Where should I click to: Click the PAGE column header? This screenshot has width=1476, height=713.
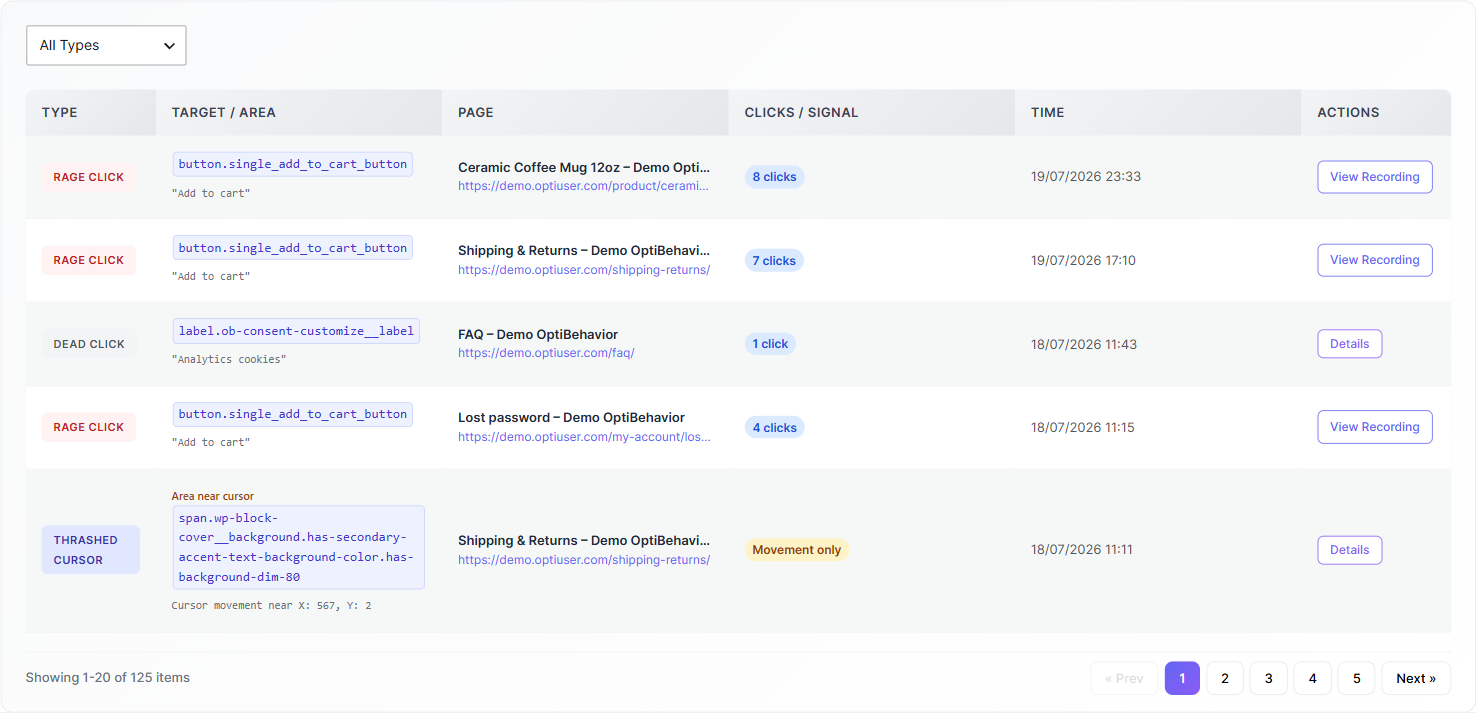coord(585,112)
